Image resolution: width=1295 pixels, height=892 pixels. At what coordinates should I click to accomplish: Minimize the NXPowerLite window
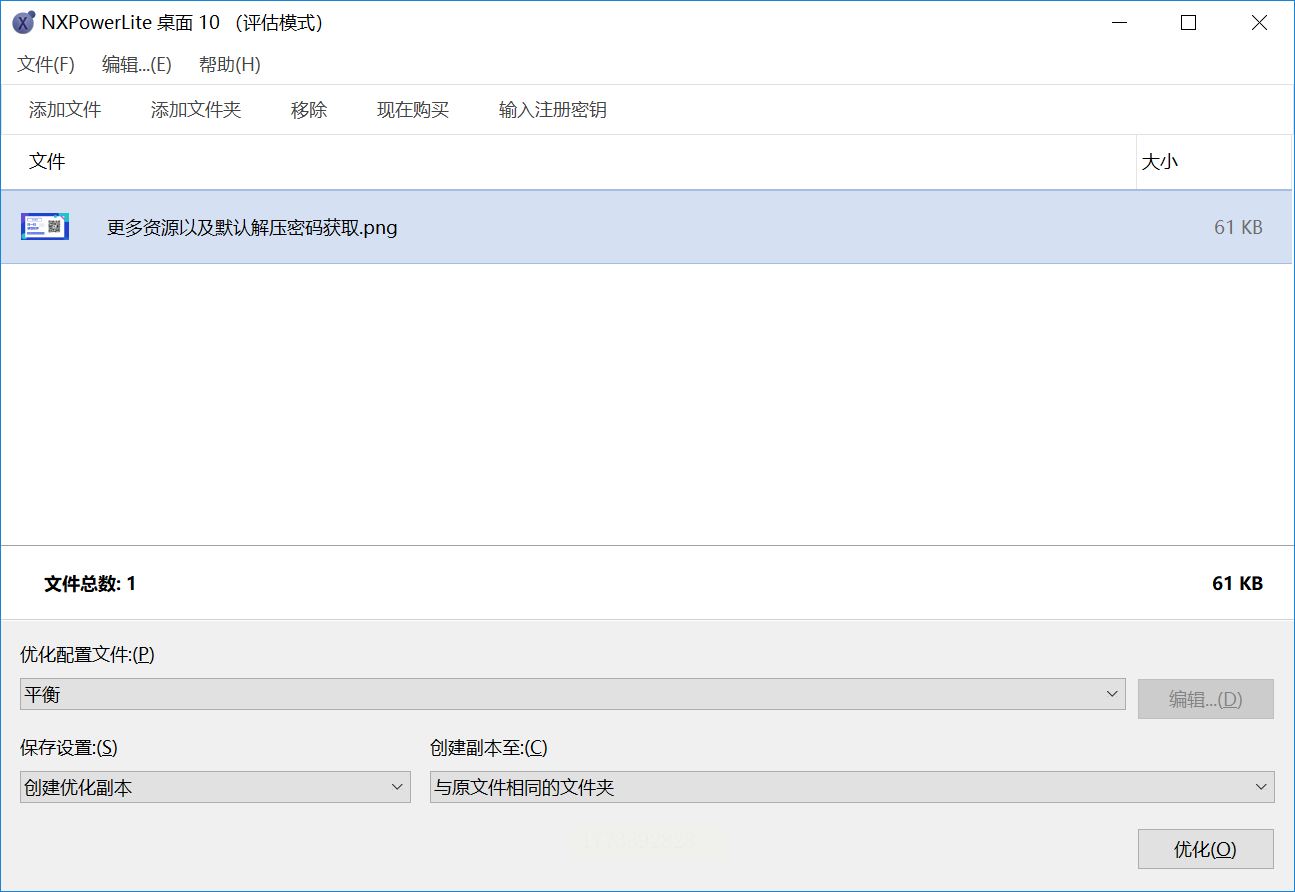pyautogui.click(x=1117, y=23)
